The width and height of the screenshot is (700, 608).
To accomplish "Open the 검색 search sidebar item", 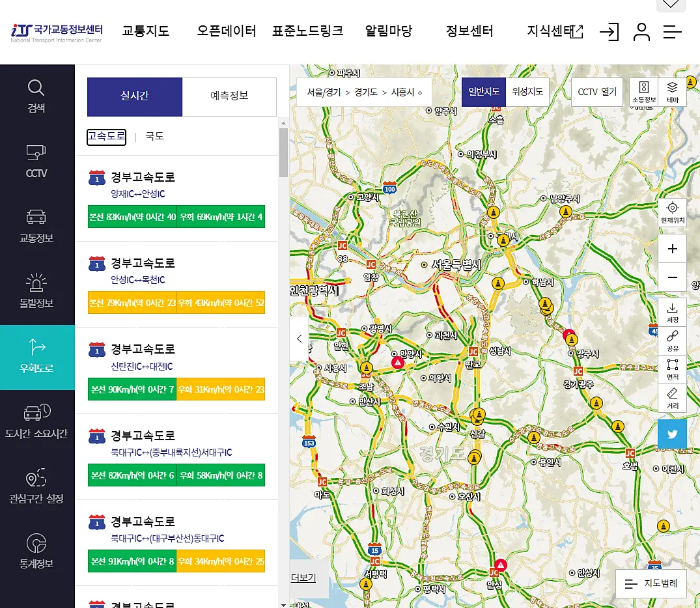I will [37, 96].
